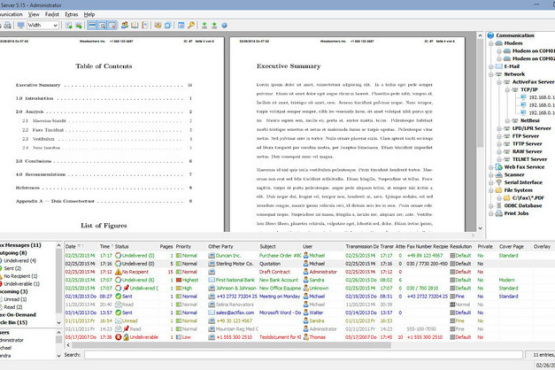This screenshot has width=555, height=370.
Task: Click the second green upload arrow icon
Action: 214,25
